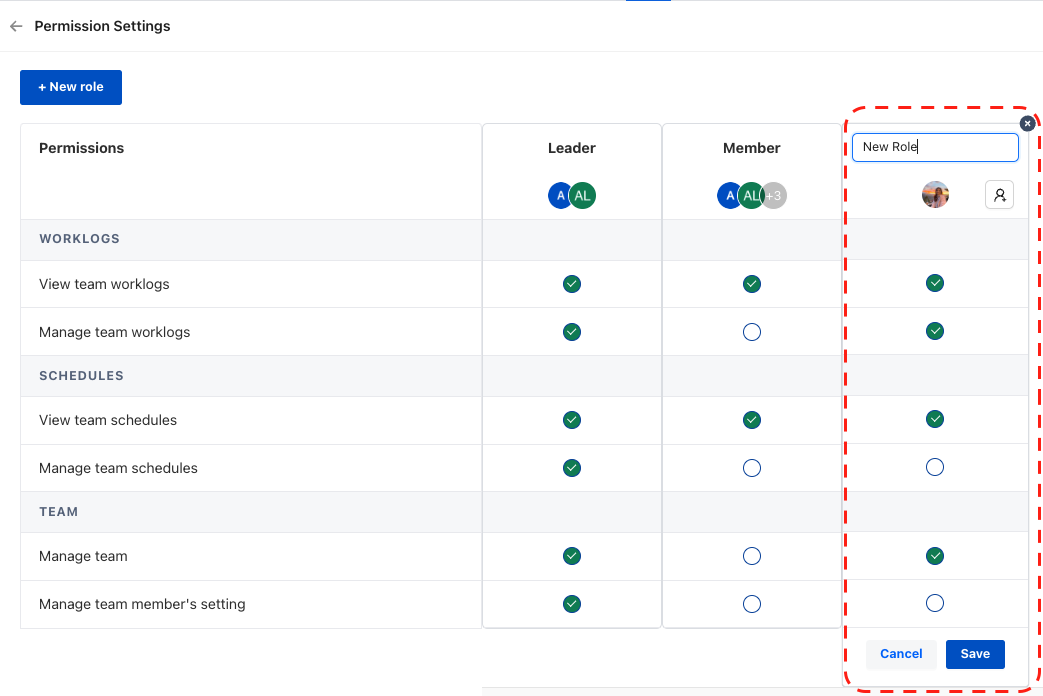Click the new role's user photo avatar
Viewport: 1043px width, 696px height.
click(x=935, y=195)
